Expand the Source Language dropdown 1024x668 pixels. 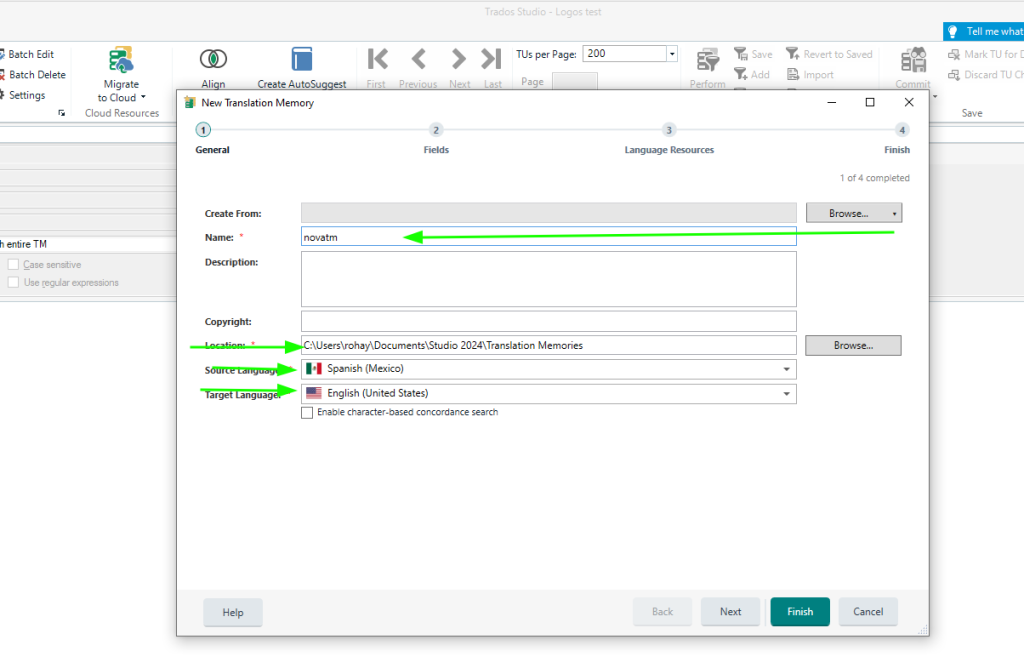pyautogui.click(x=786, y=369)
